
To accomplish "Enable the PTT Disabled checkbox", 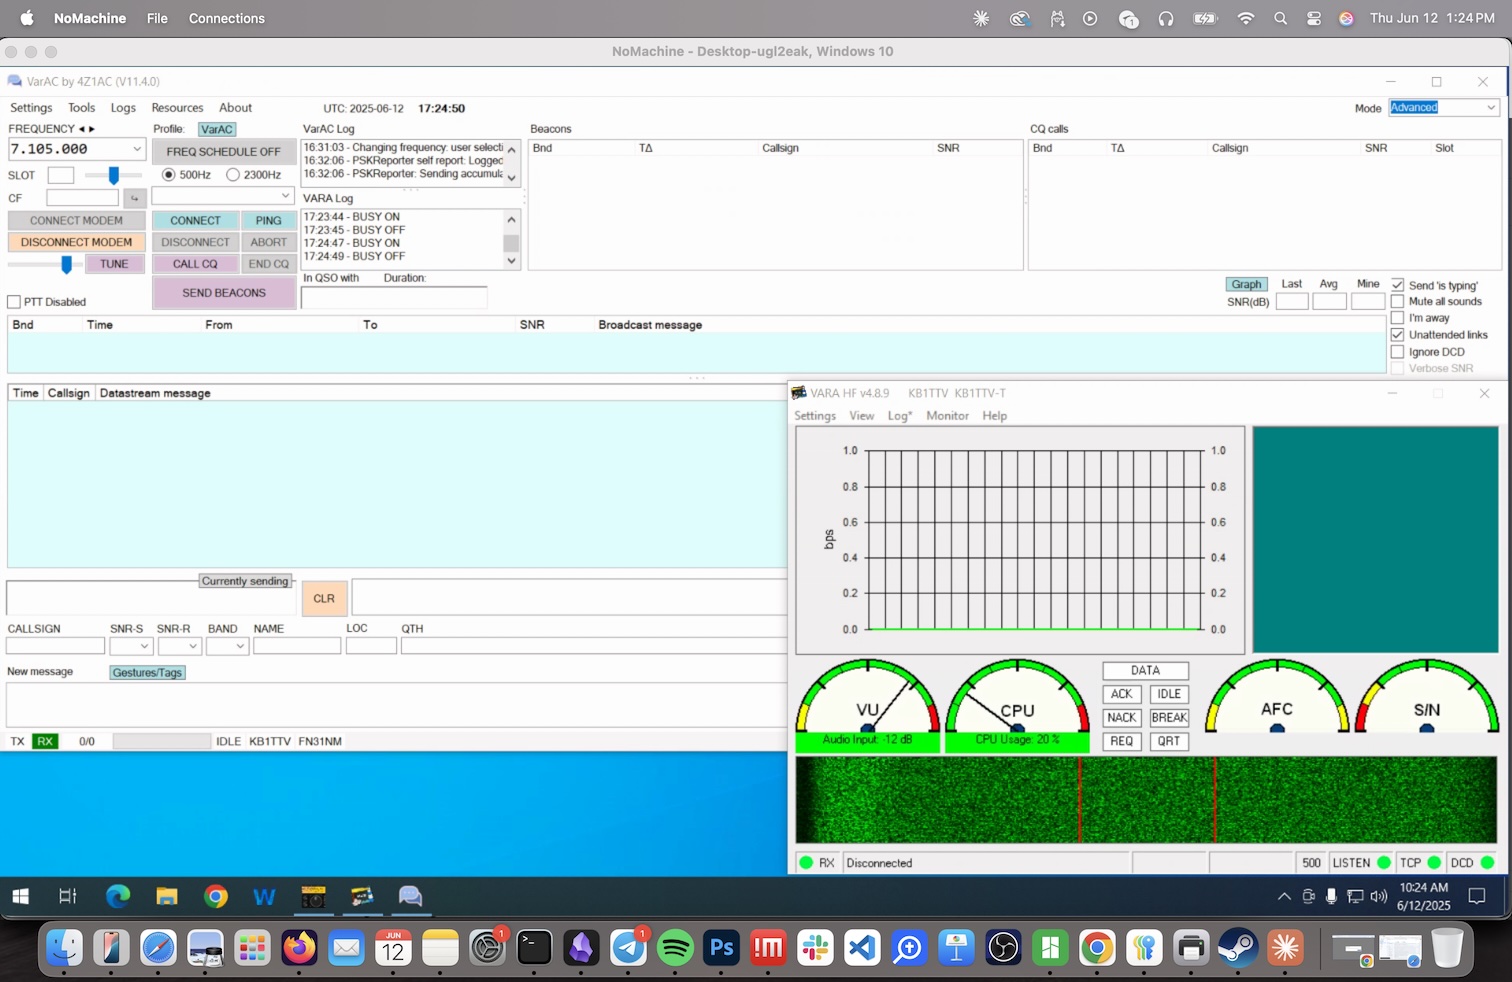I will [14, 302].
